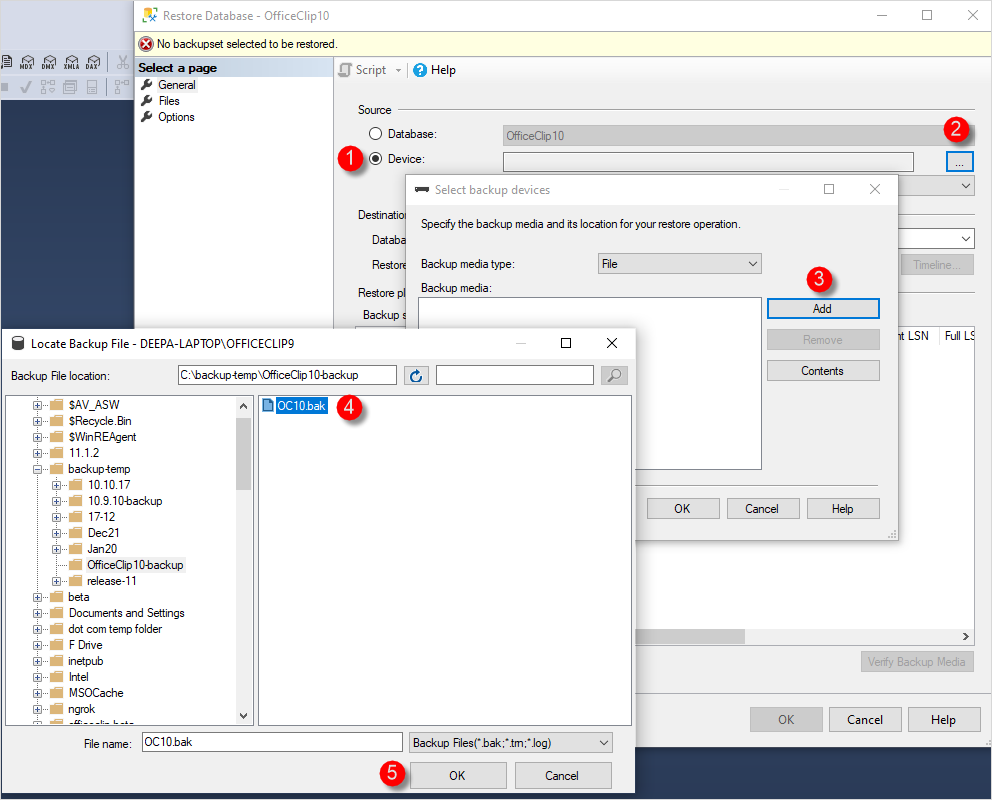Expand the $AV_ASW folder node

pos(37,405)
